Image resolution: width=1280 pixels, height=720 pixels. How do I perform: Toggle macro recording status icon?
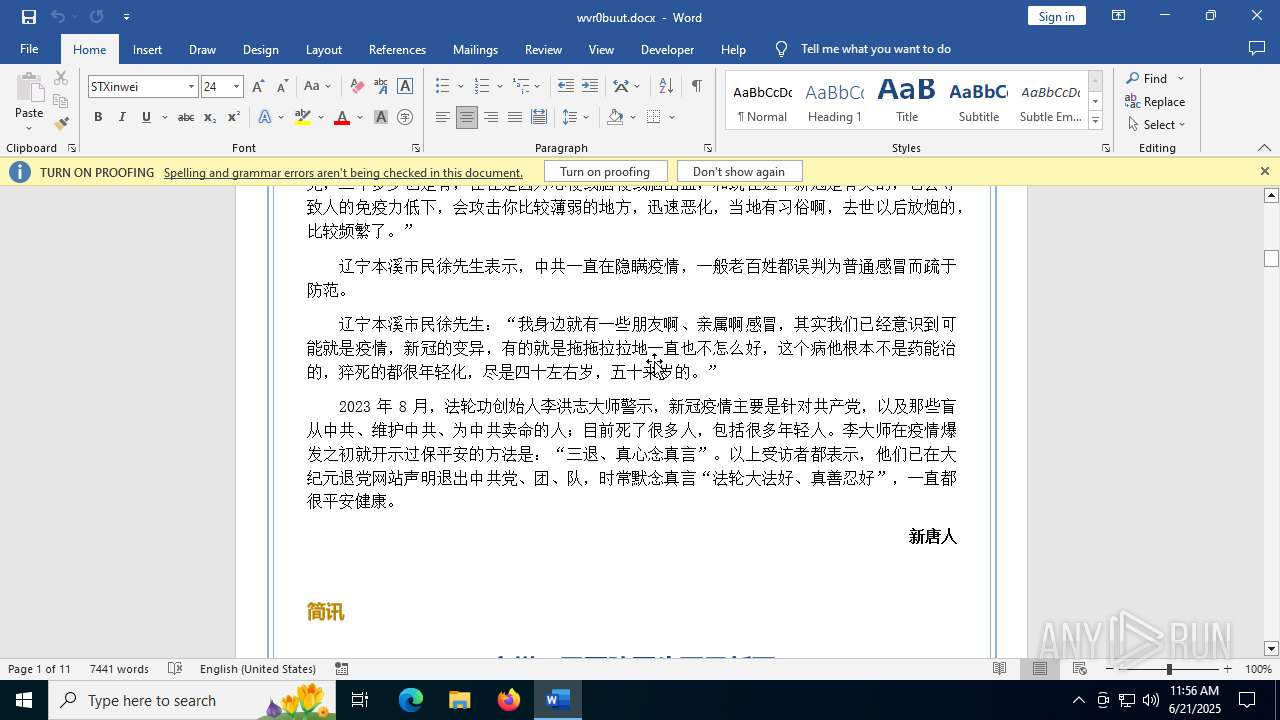(341, 669)
